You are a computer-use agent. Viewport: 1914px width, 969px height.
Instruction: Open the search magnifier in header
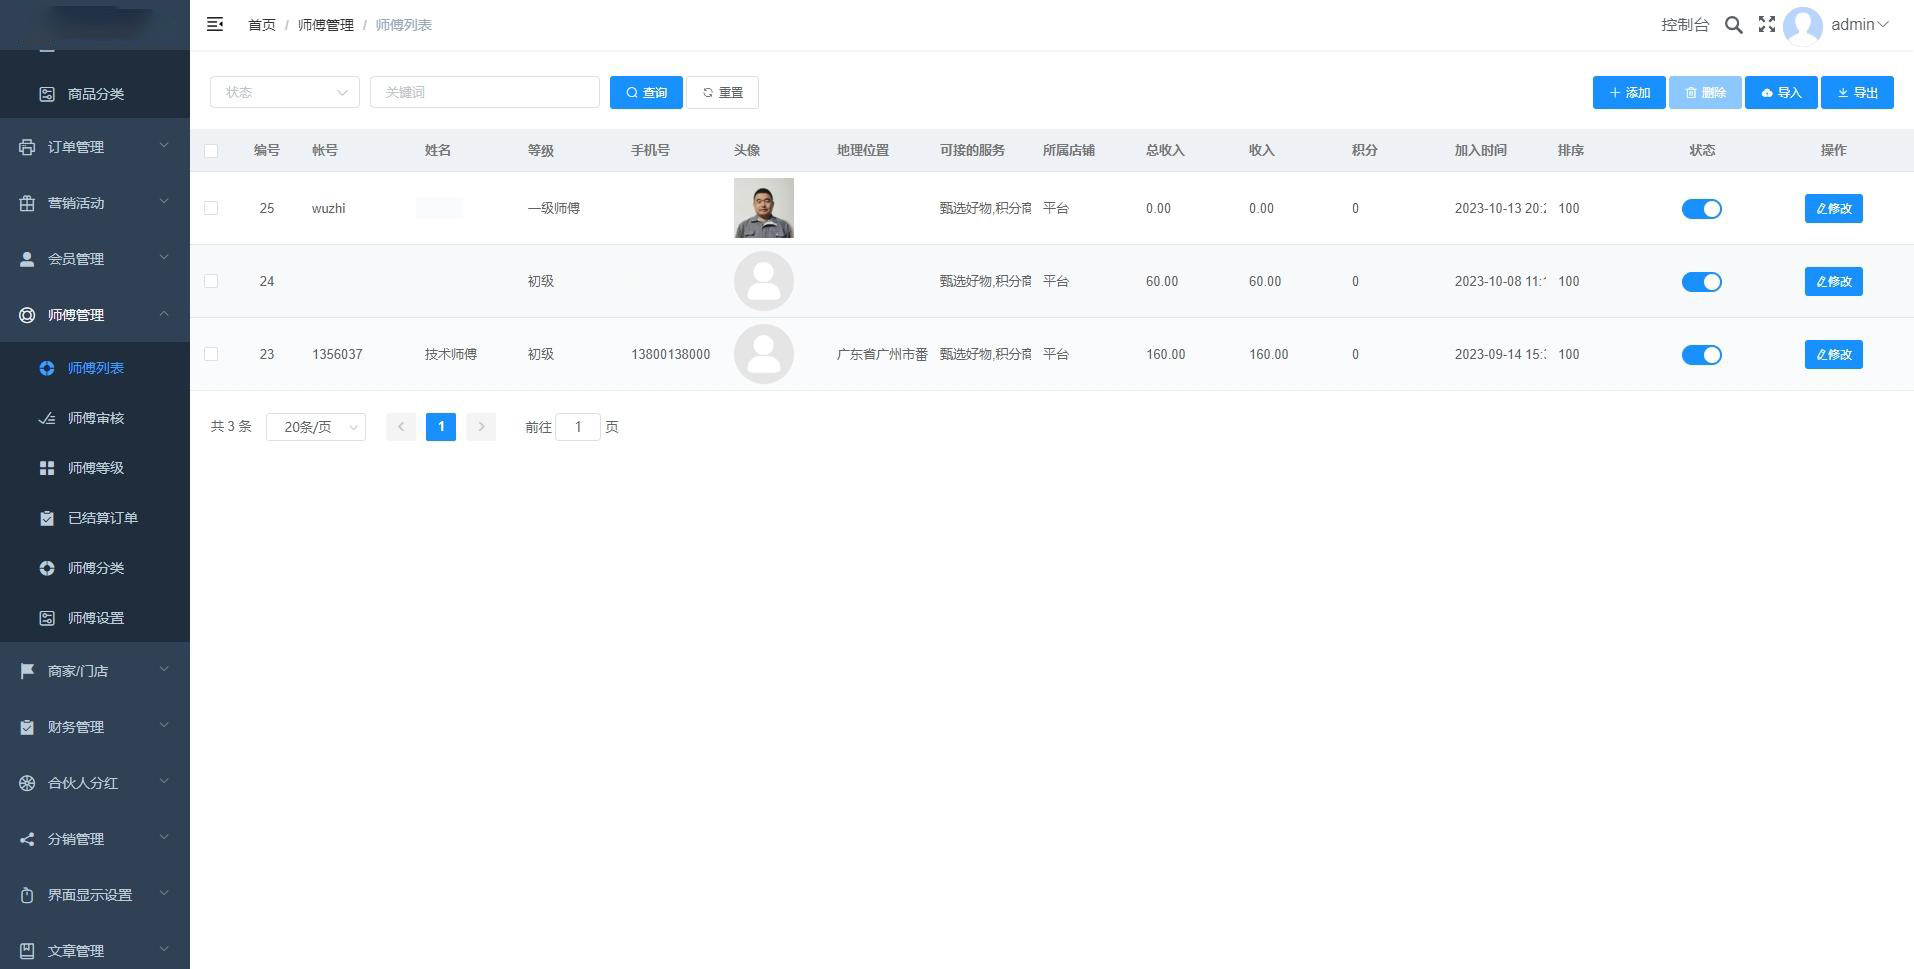pyautogui.click(x=1733, y=25)
